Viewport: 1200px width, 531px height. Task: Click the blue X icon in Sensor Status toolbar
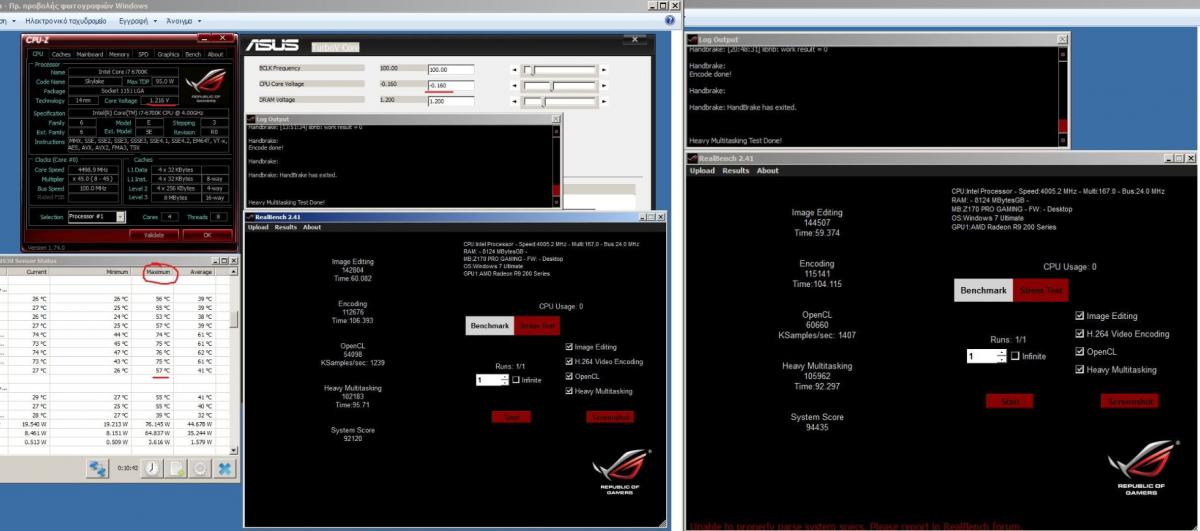click(x=225, y=468)
